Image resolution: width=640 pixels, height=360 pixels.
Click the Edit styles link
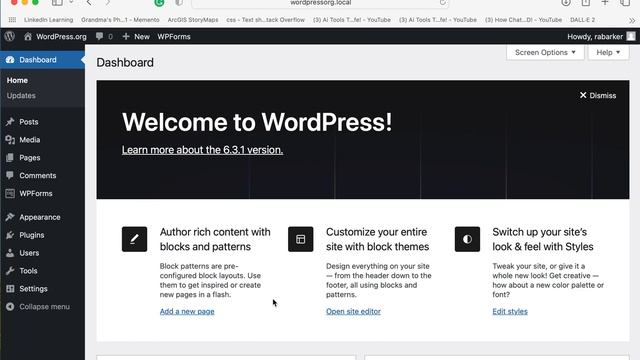click(x=510, y=311)
